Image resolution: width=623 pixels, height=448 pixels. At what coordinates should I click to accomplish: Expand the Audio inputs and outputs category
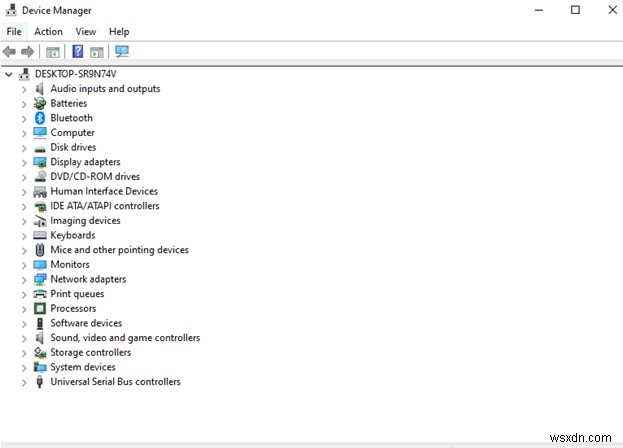click(24, 90)
